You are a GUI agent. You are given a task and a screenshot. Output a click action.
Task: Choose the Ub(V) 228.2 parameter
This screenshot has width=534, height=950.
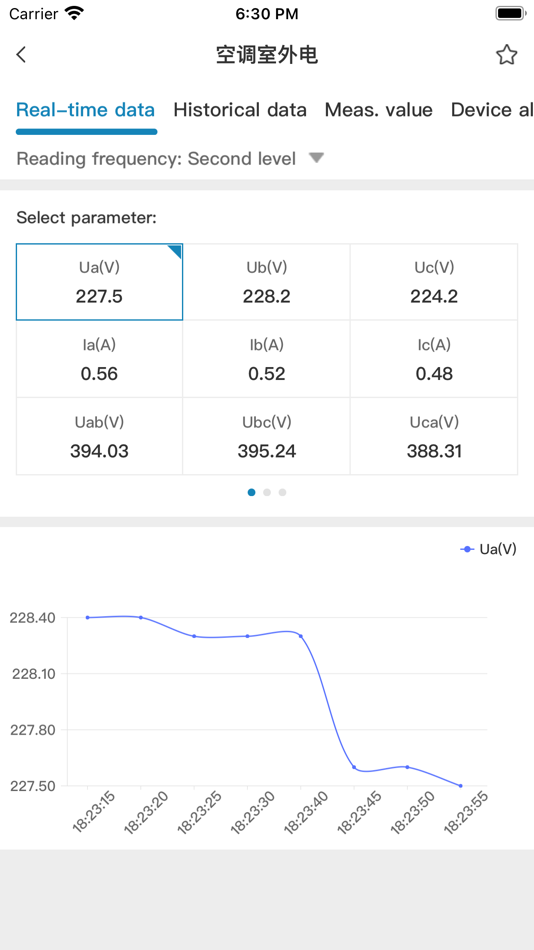click(x=267, y=282)
